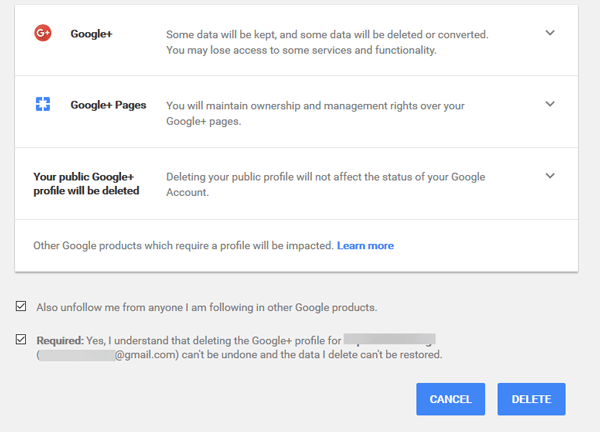Expand the Google+ Pages row chevron
600x432 pixels.
pyautogui.click(x=550, y=104)
